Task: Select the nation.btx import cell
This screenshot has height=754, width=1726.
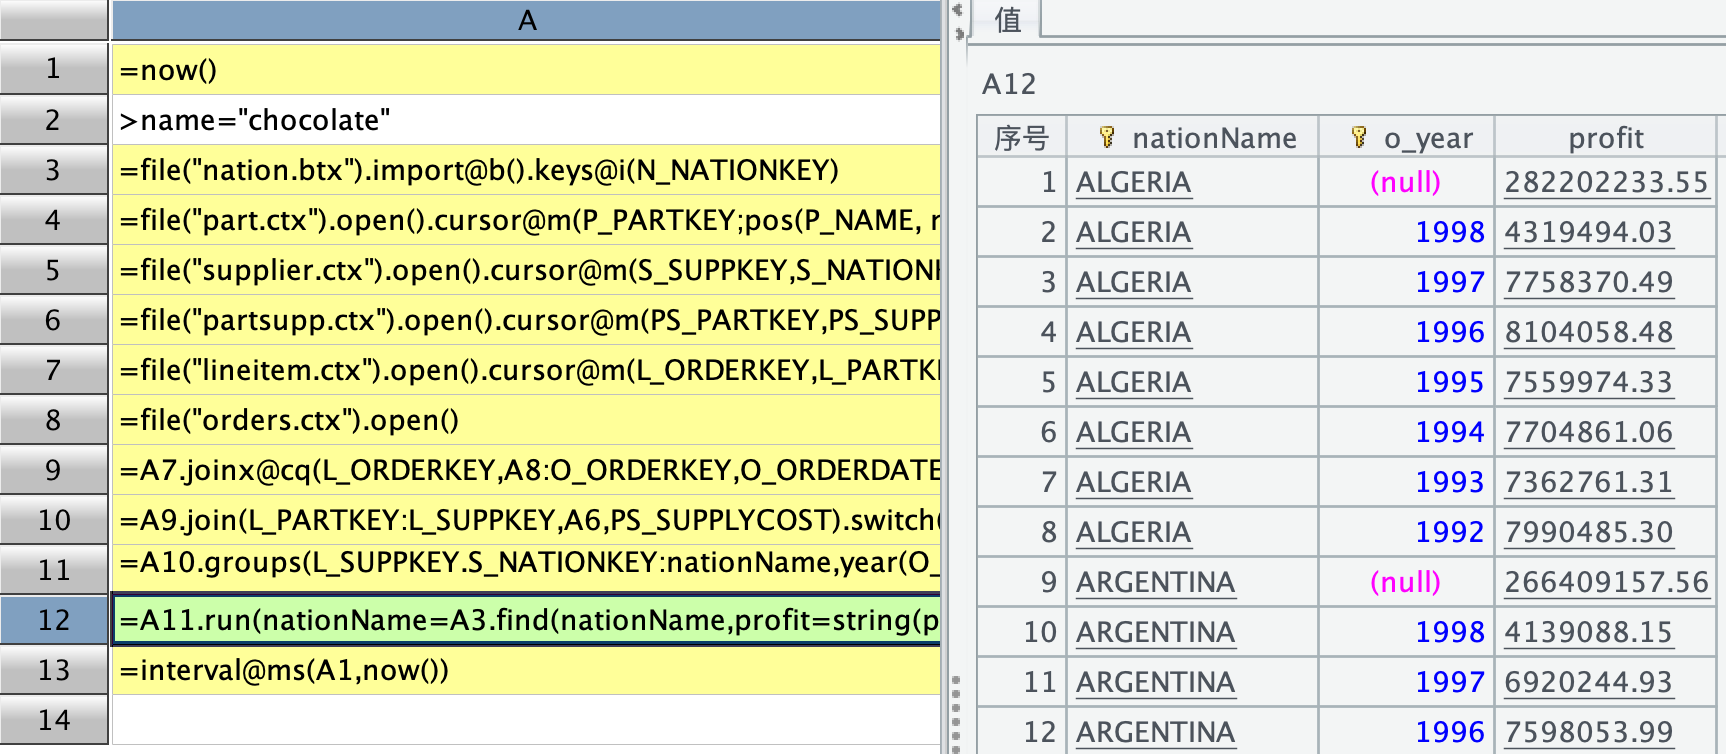Action: (x=527, y=170)
